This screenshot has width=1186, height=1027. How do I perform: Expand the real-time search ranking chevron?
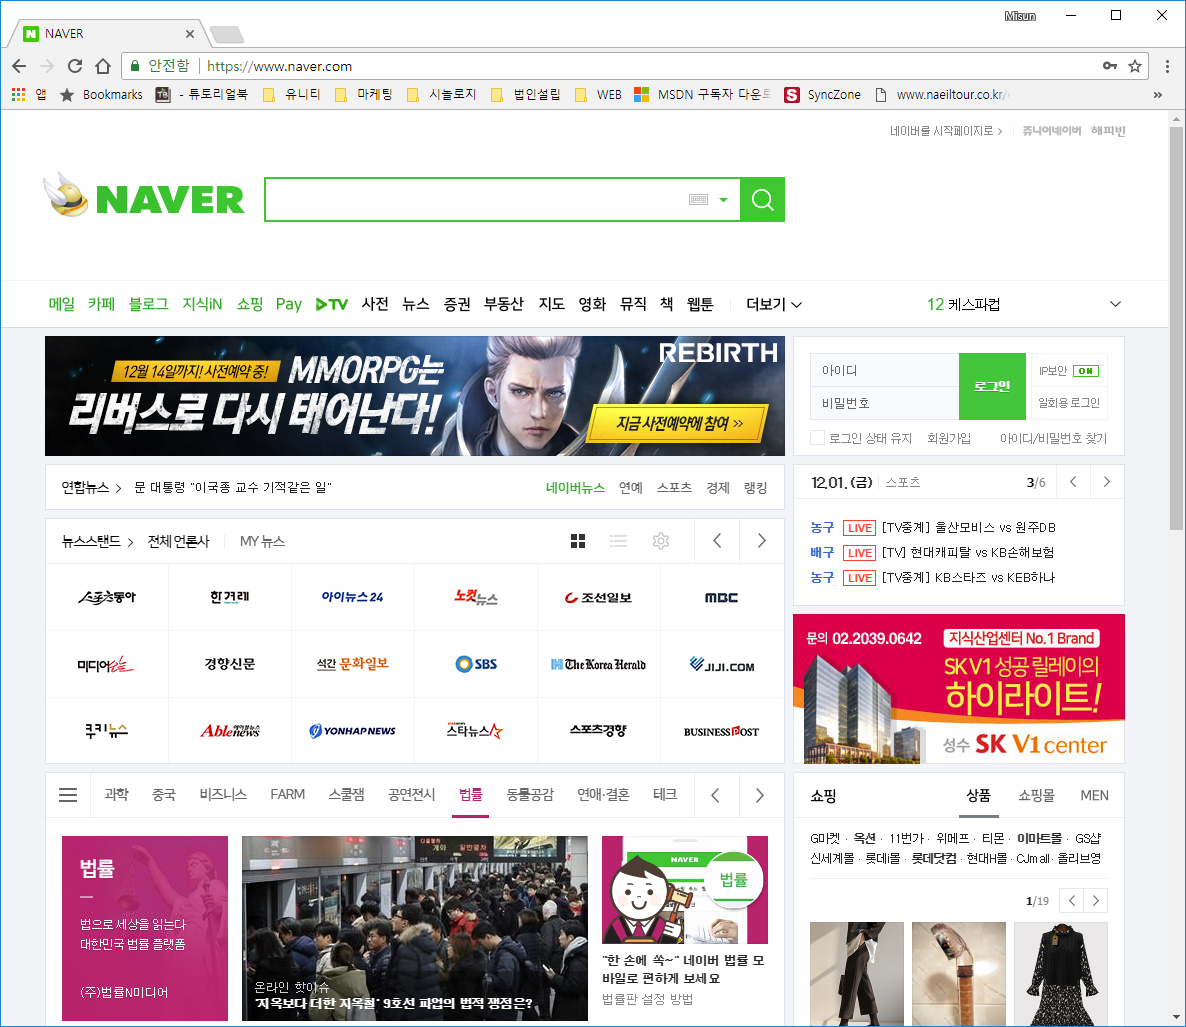point(1115,304)
